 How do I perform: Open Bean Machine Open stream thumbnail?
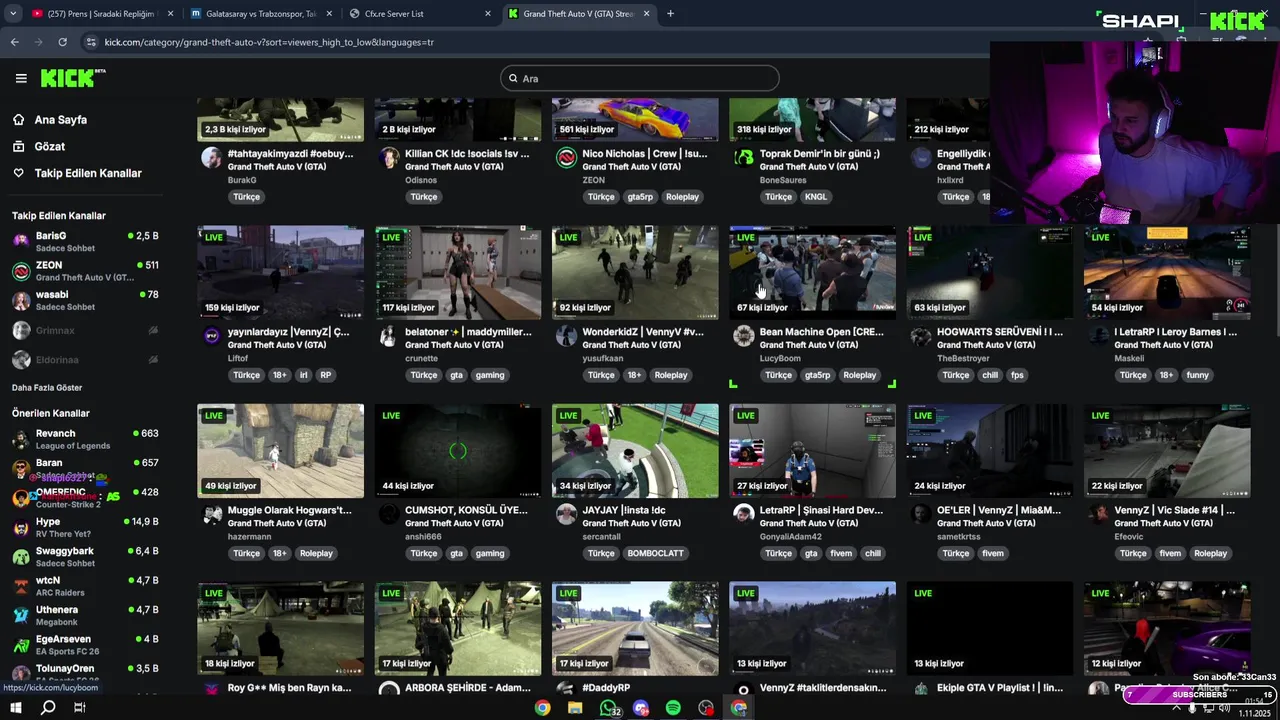[x=812, y=273]
